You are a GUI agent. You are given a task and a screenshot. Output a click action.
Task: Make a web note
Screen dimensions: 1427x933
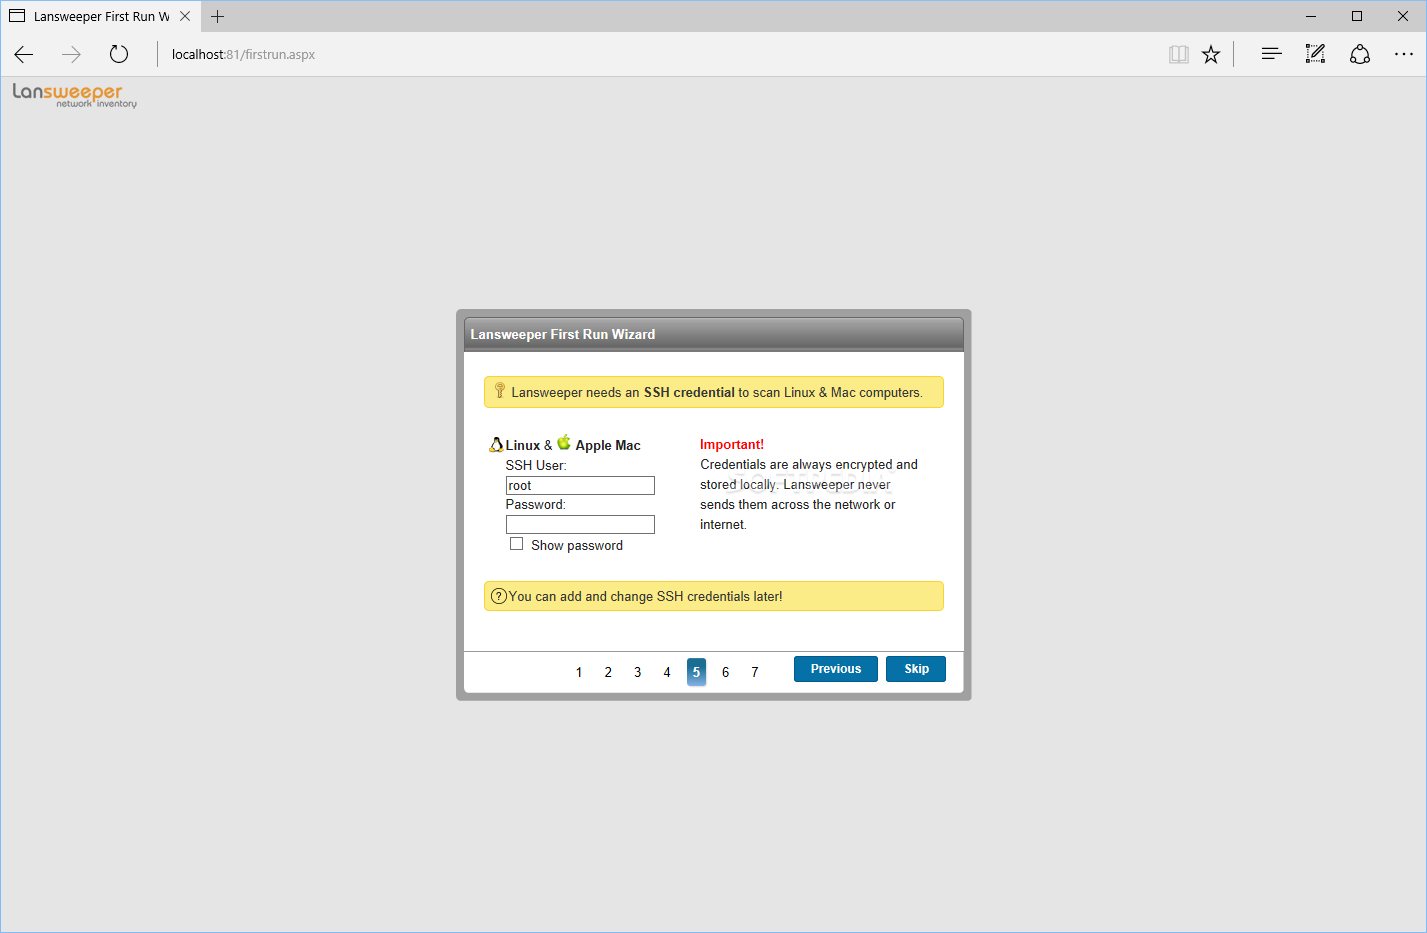click(1315, 54)
